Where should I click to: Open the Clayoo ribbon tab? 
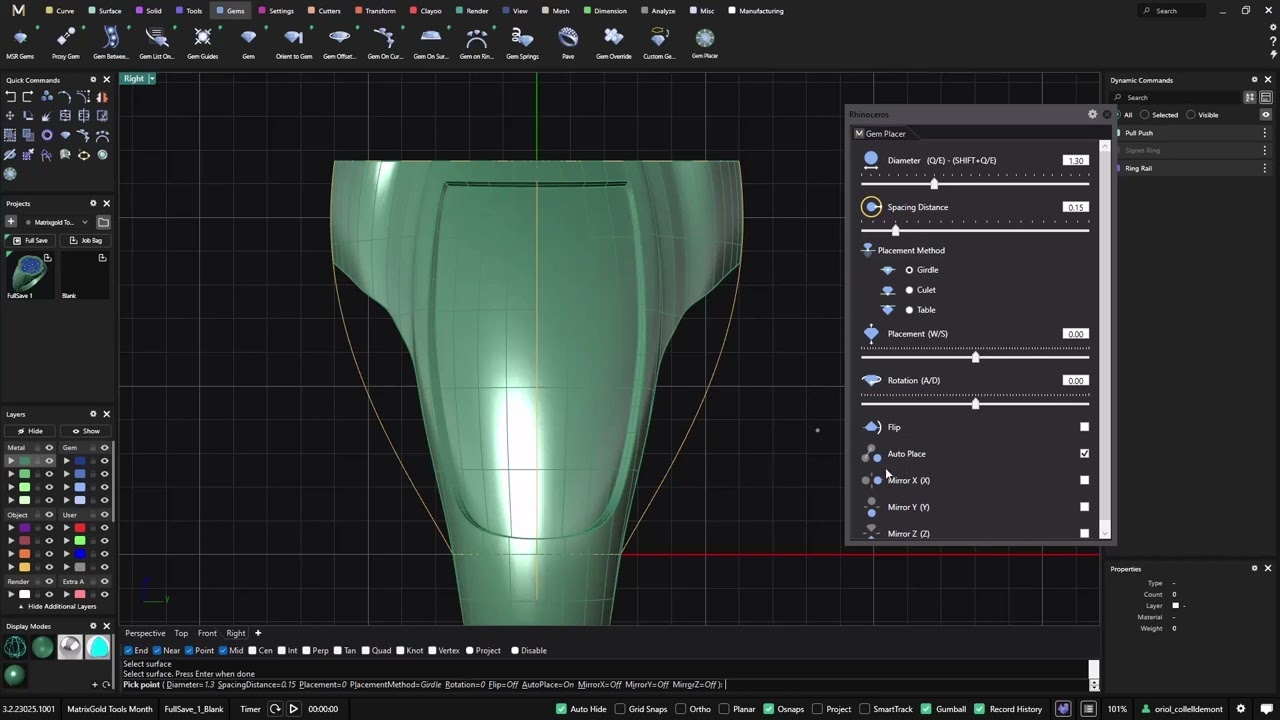(426, 11)
